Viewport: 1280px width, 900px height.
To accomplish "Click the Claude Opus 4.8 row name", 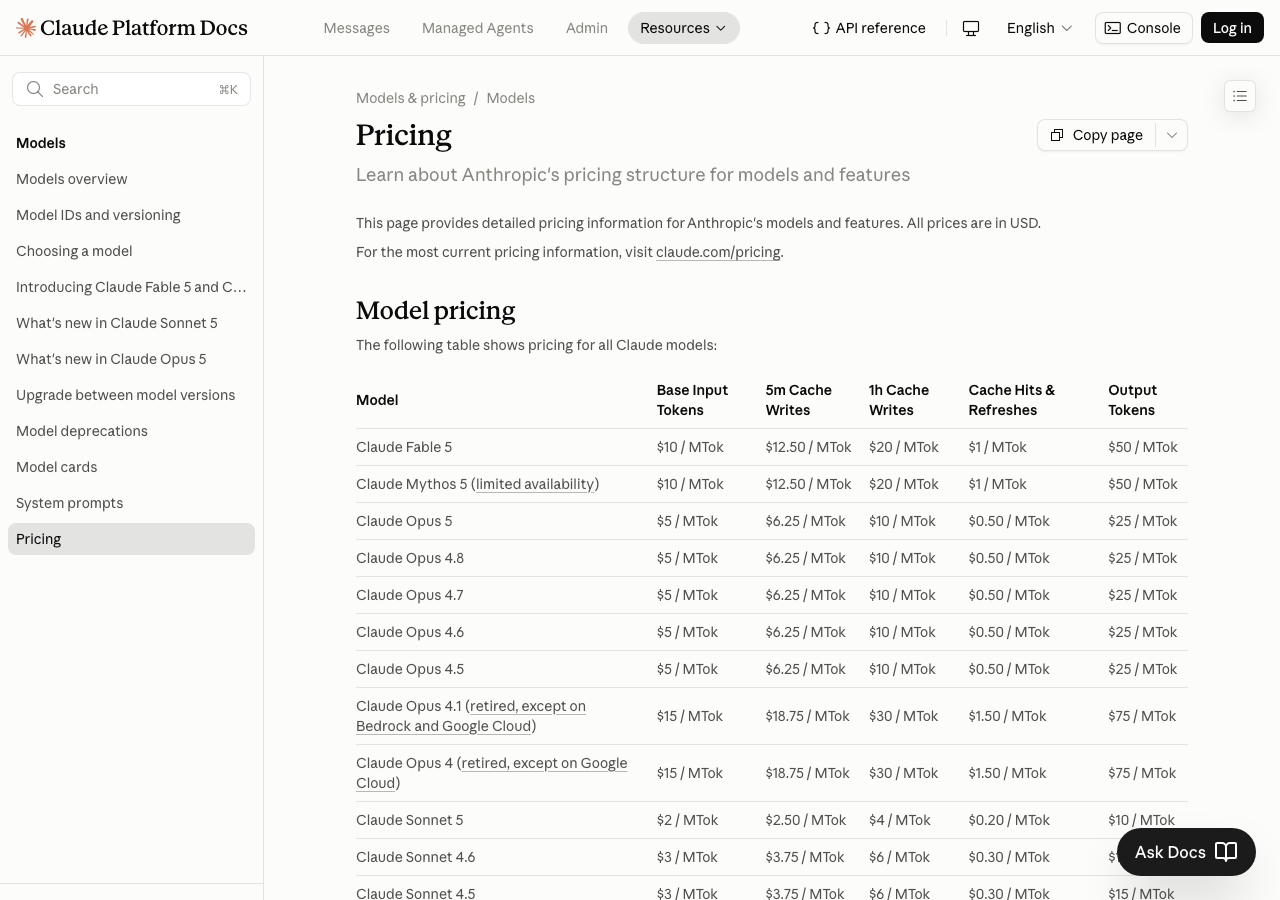I will 410,558.
